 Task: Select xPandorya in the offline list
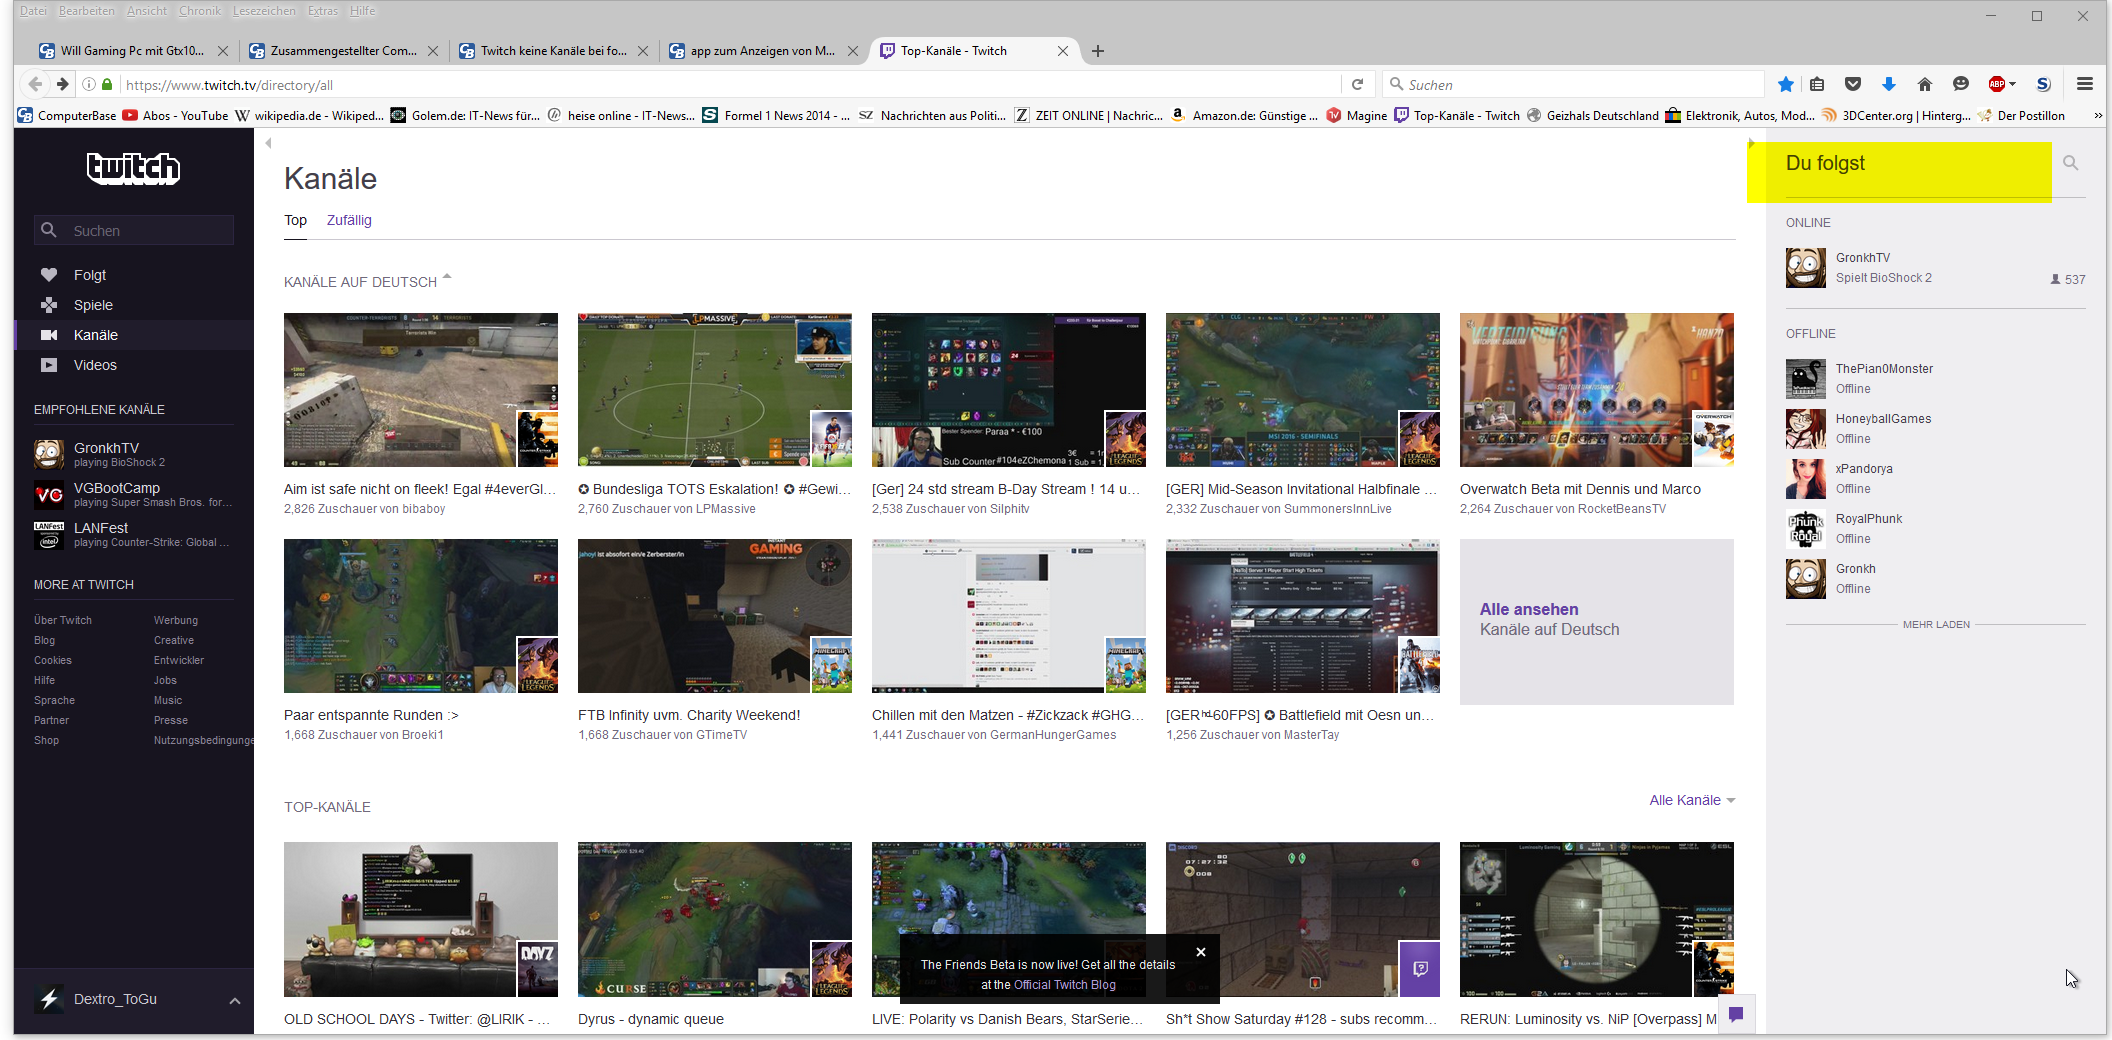(x=1935, y=479)
